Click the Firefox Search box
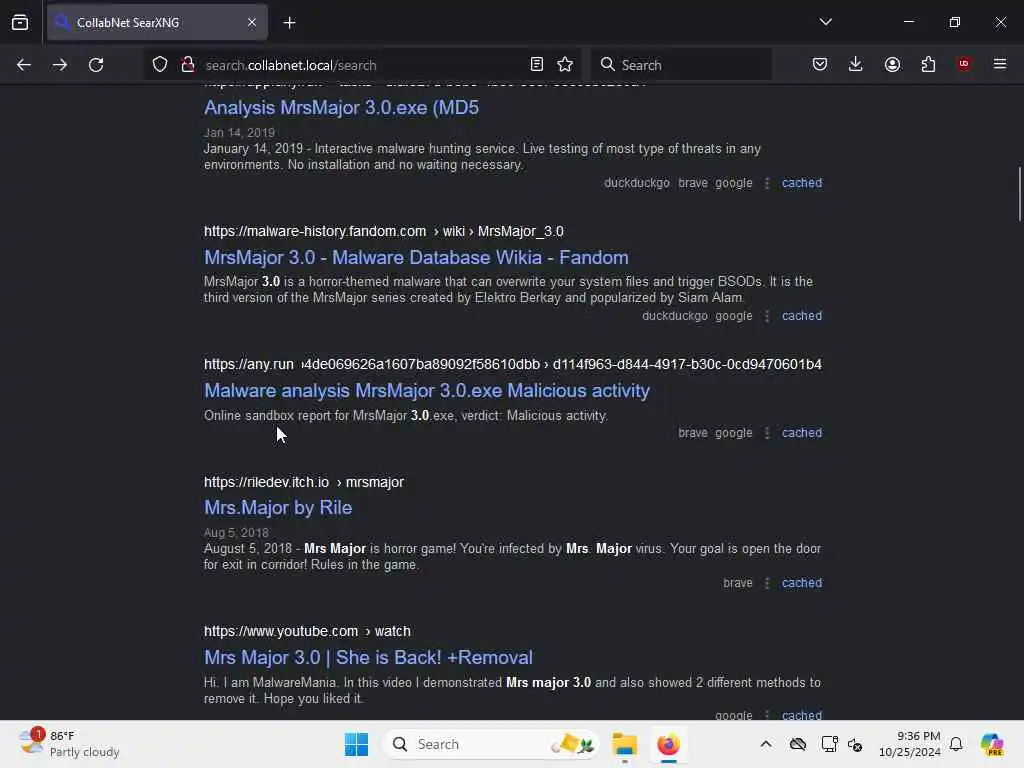1024x768 pixels. (x=681, y=65)
